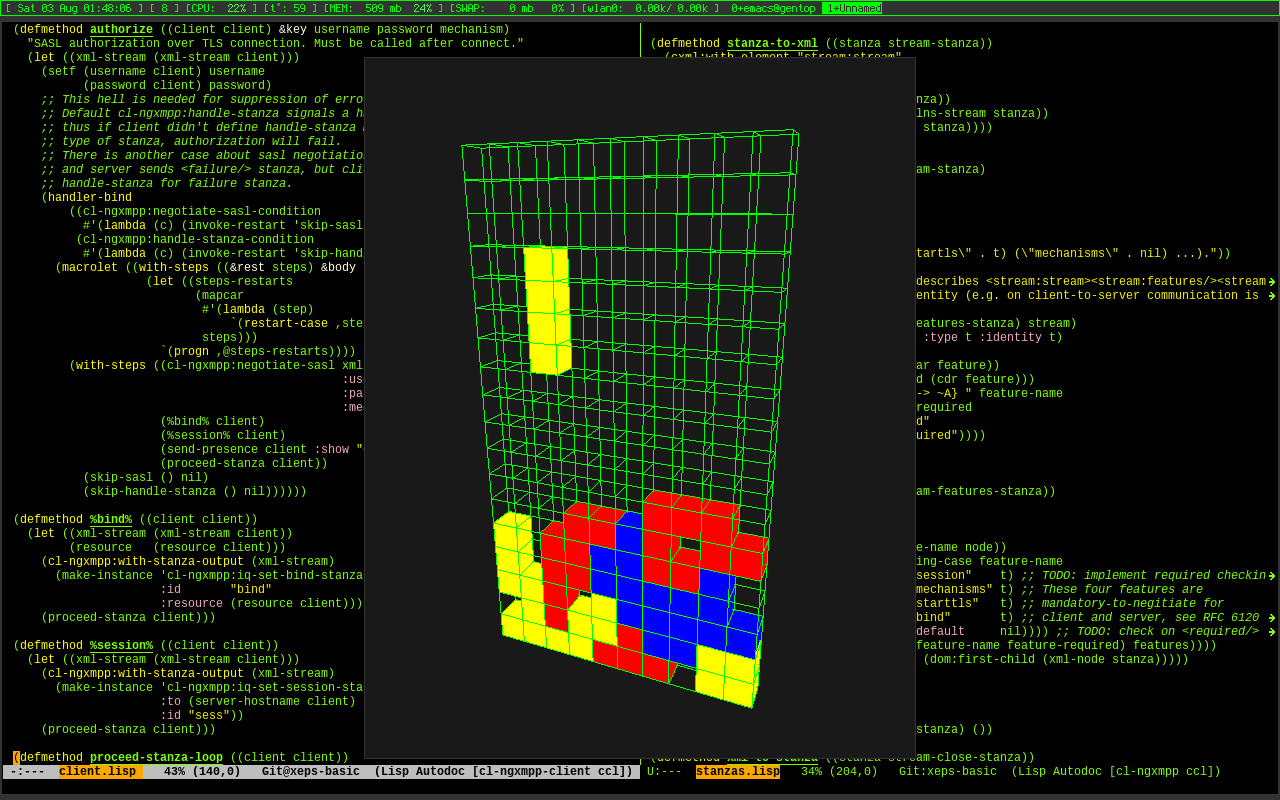Click the ":id "sess"))" line
Viewport: 1280px width, 800px height.
click(202, 716)
